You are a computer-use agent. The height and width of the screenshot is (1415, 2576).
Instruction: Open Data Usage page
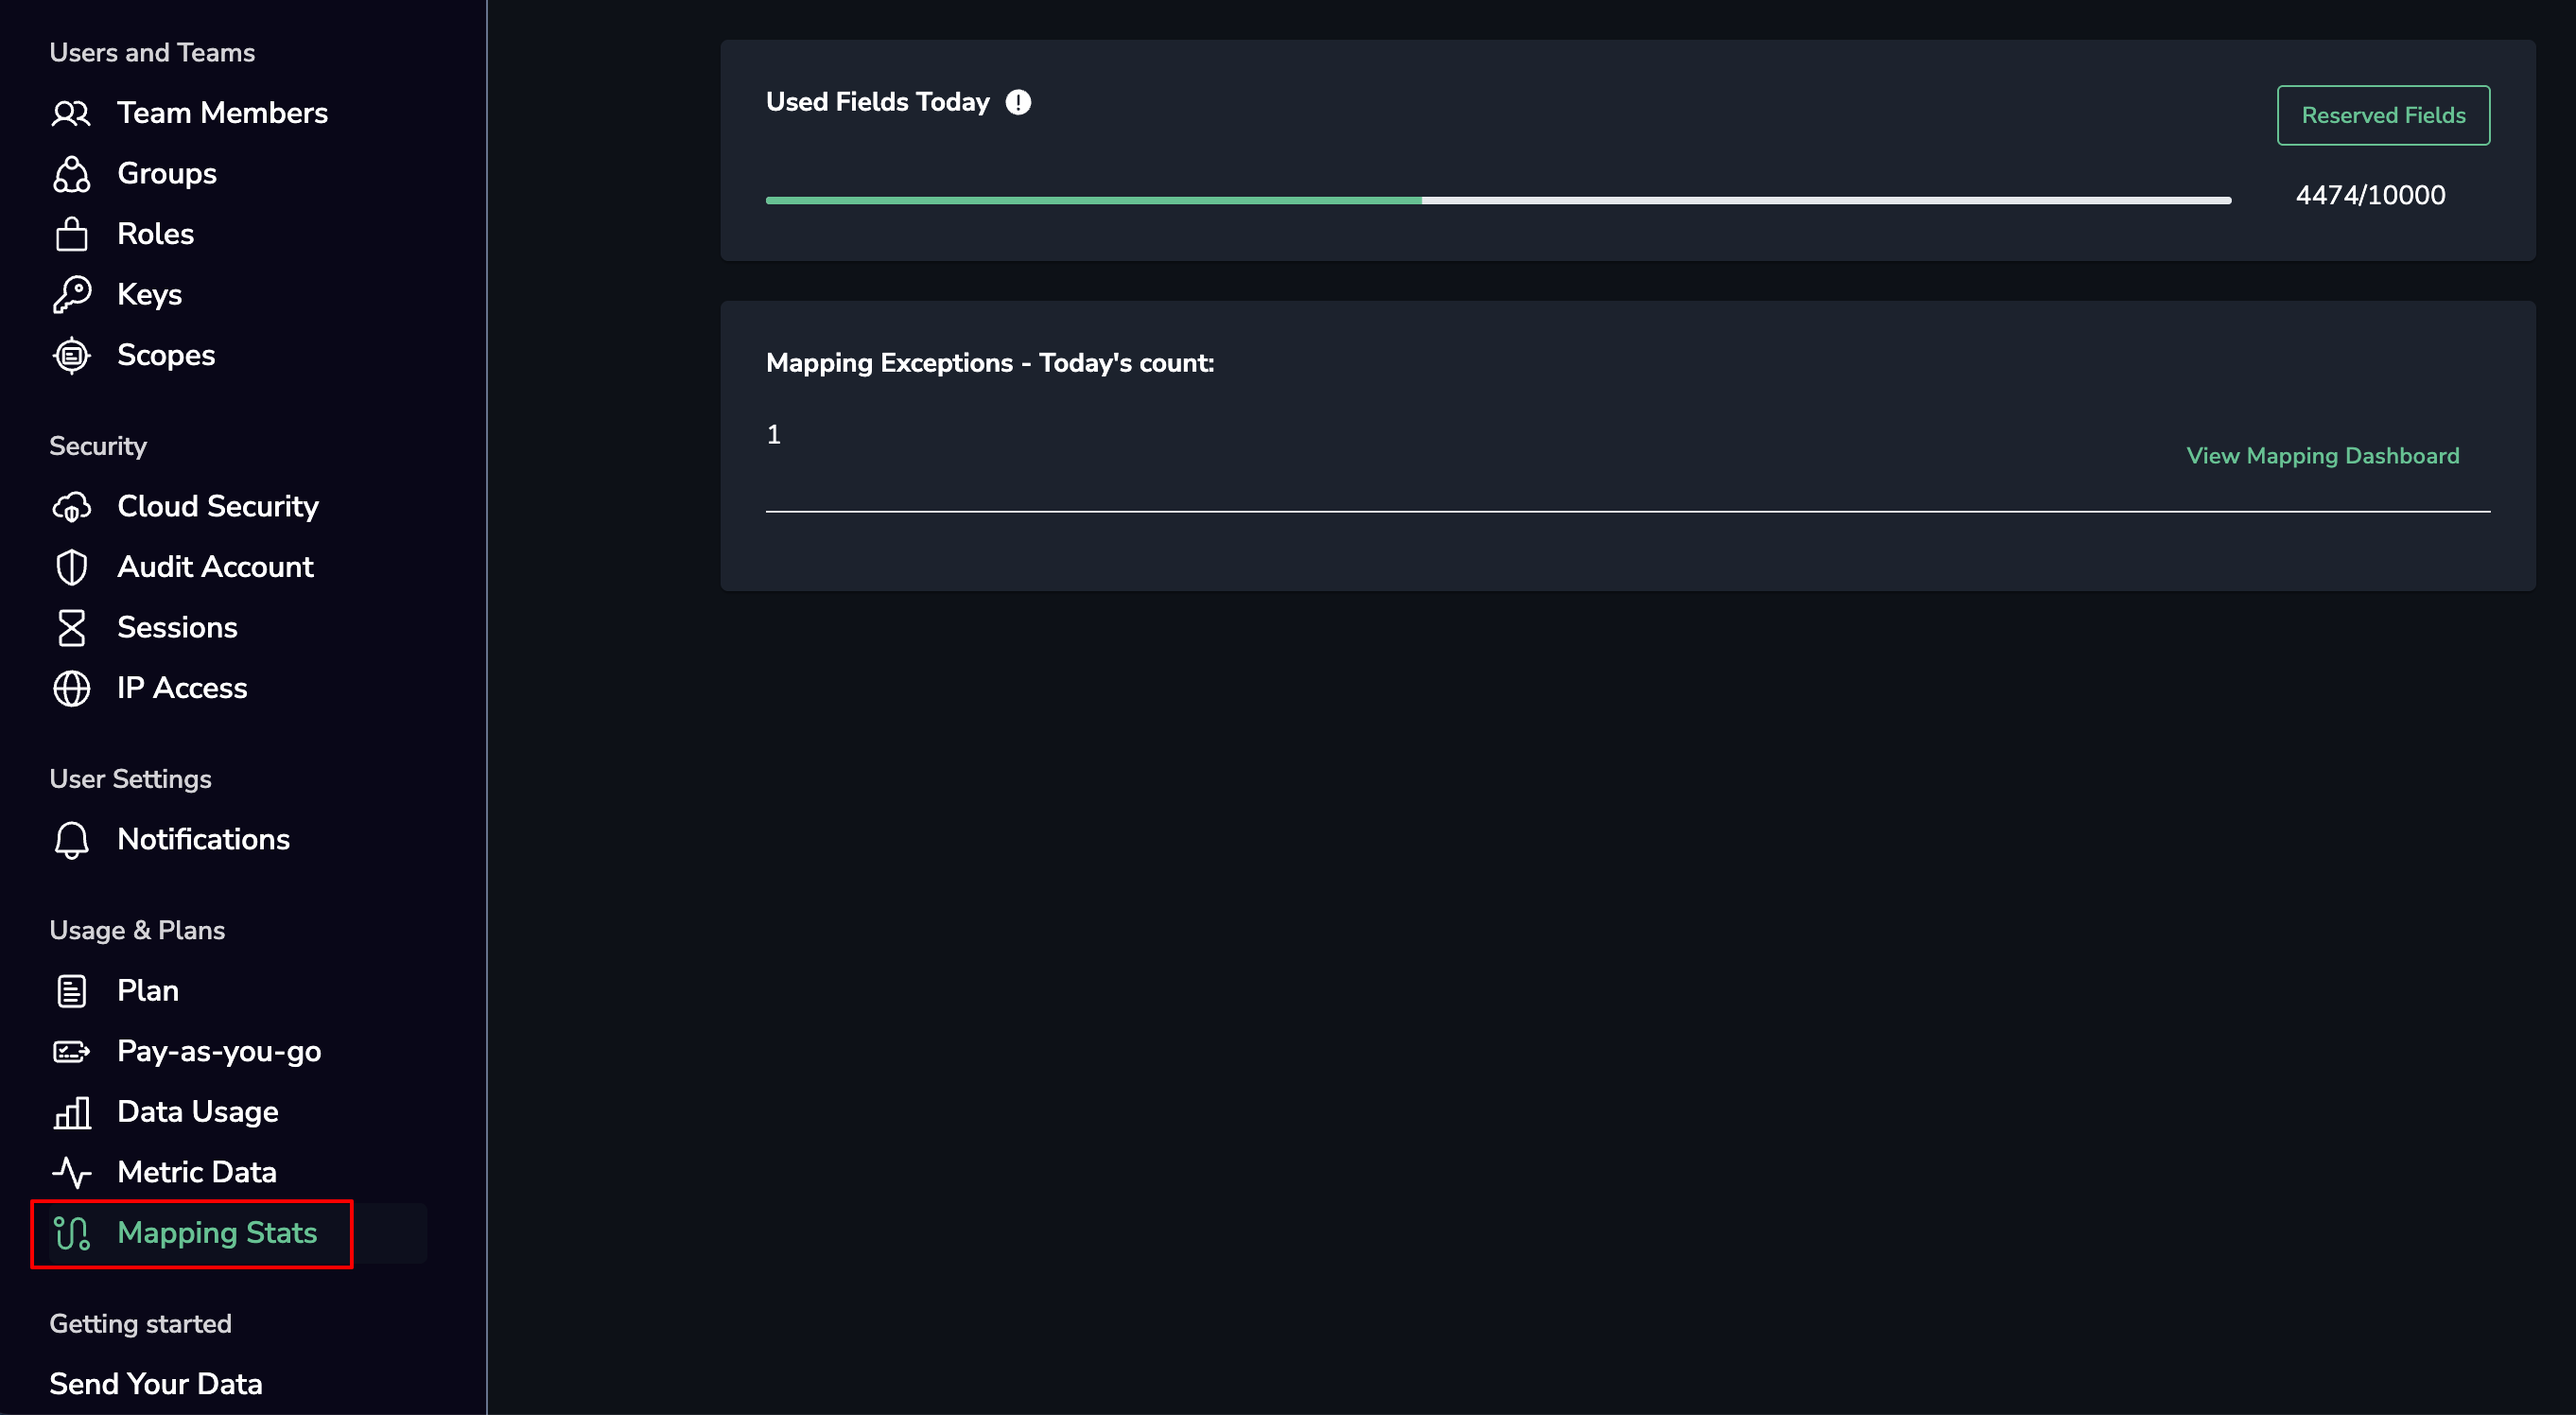coord(197,1112)
